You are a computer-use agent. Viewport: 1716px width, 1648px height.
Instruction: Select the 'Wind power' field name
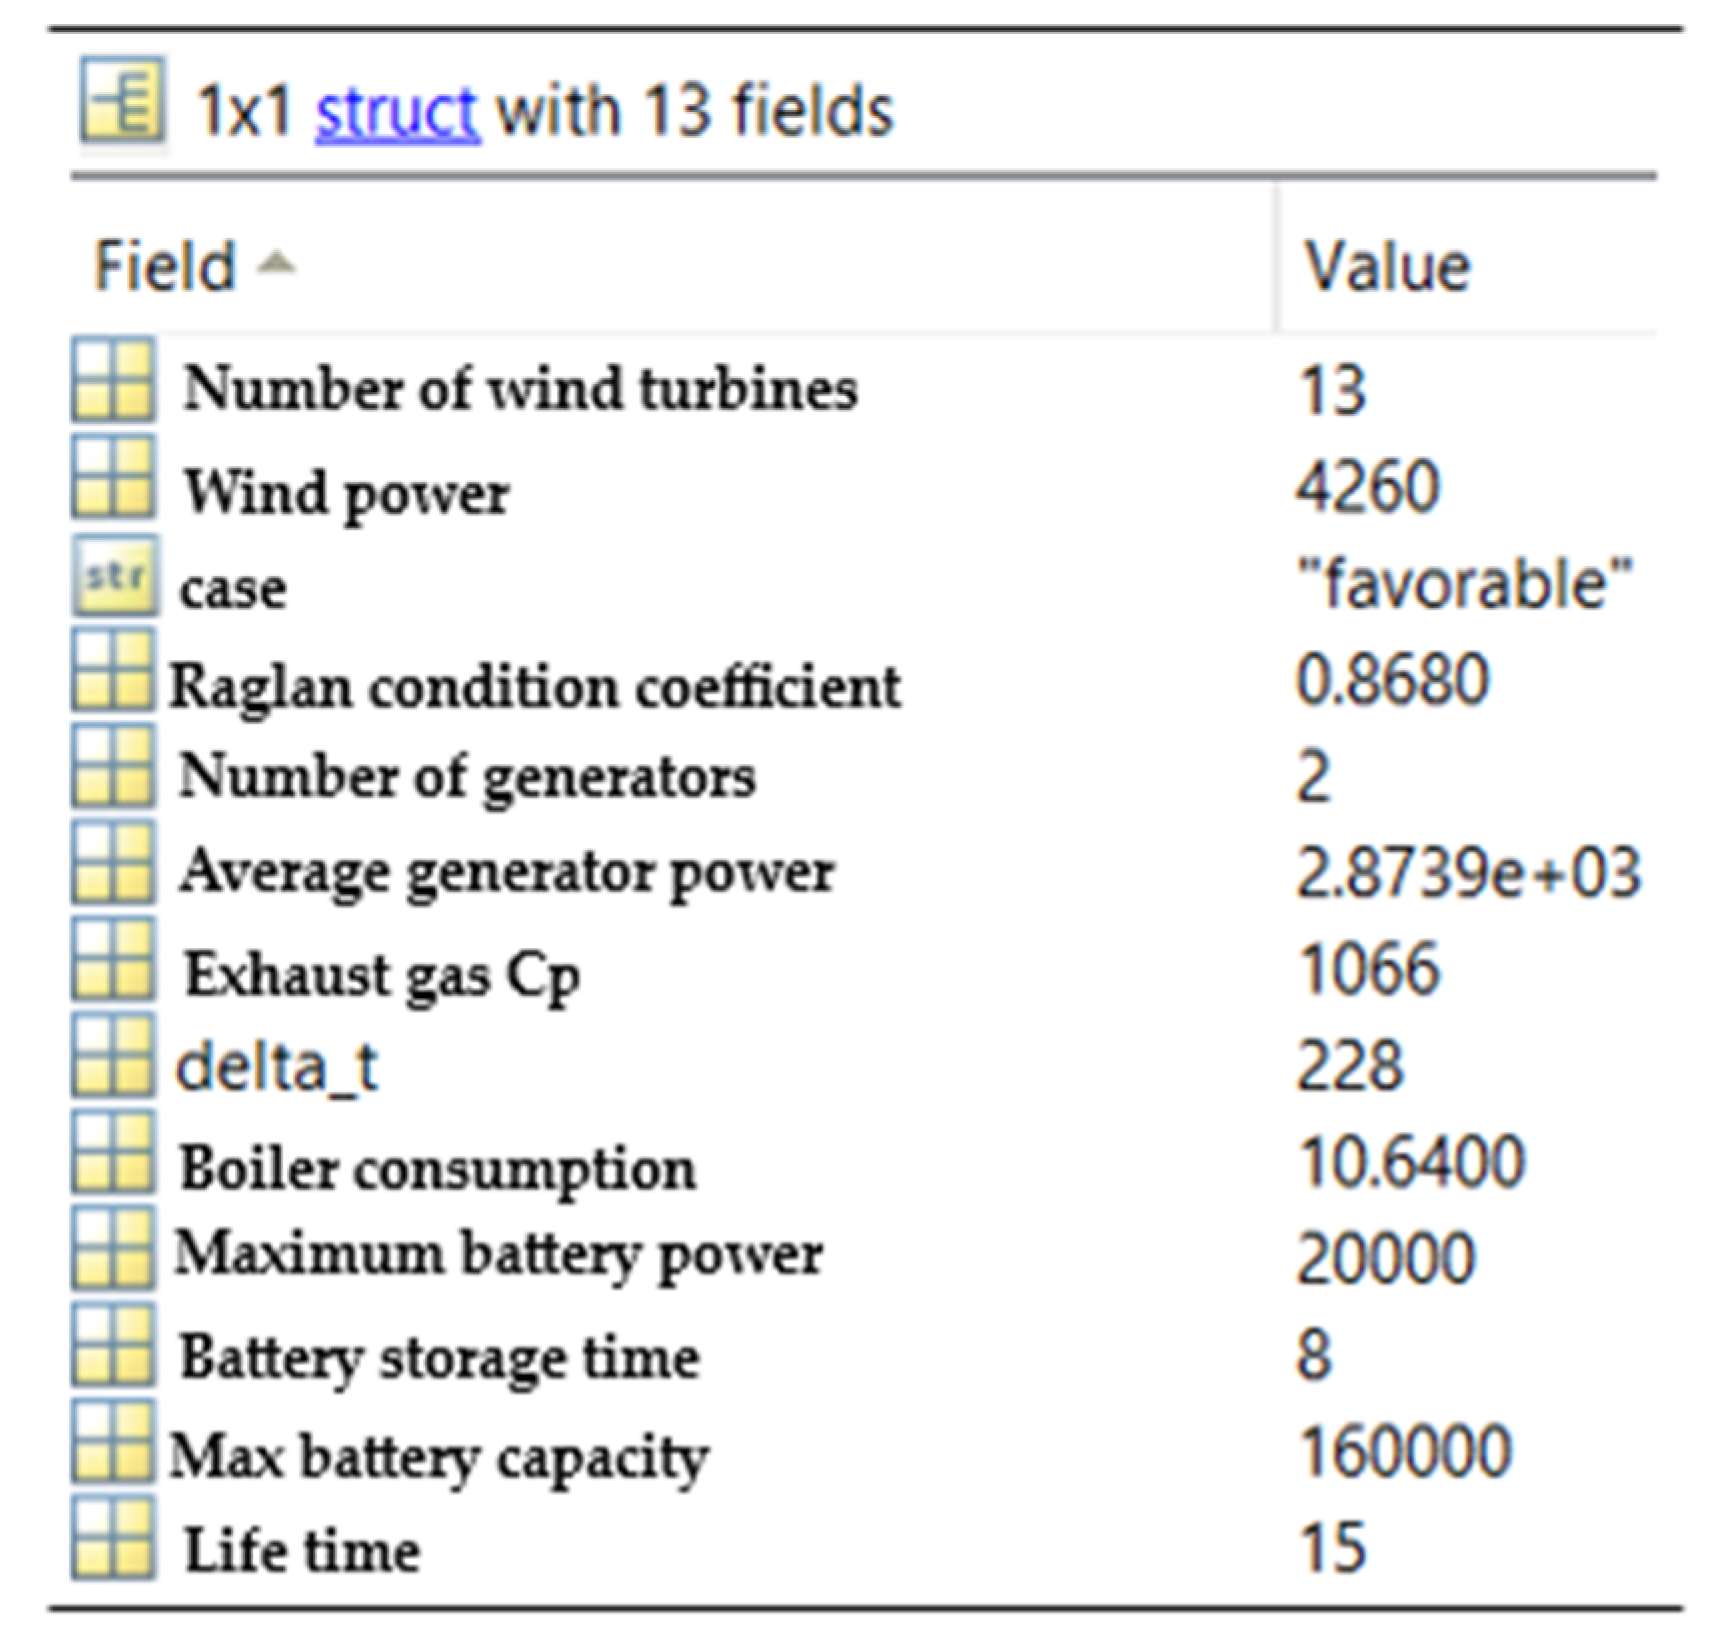pos(346,494)
